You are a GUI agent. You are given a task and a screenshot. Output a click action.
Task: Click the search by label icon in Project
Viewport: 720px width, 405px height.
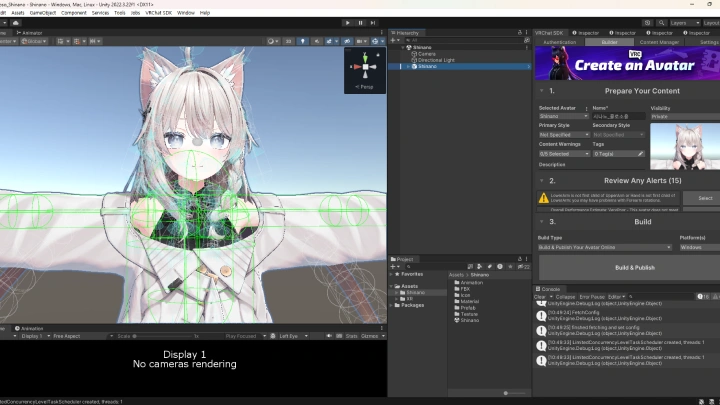tap(489, 267)
